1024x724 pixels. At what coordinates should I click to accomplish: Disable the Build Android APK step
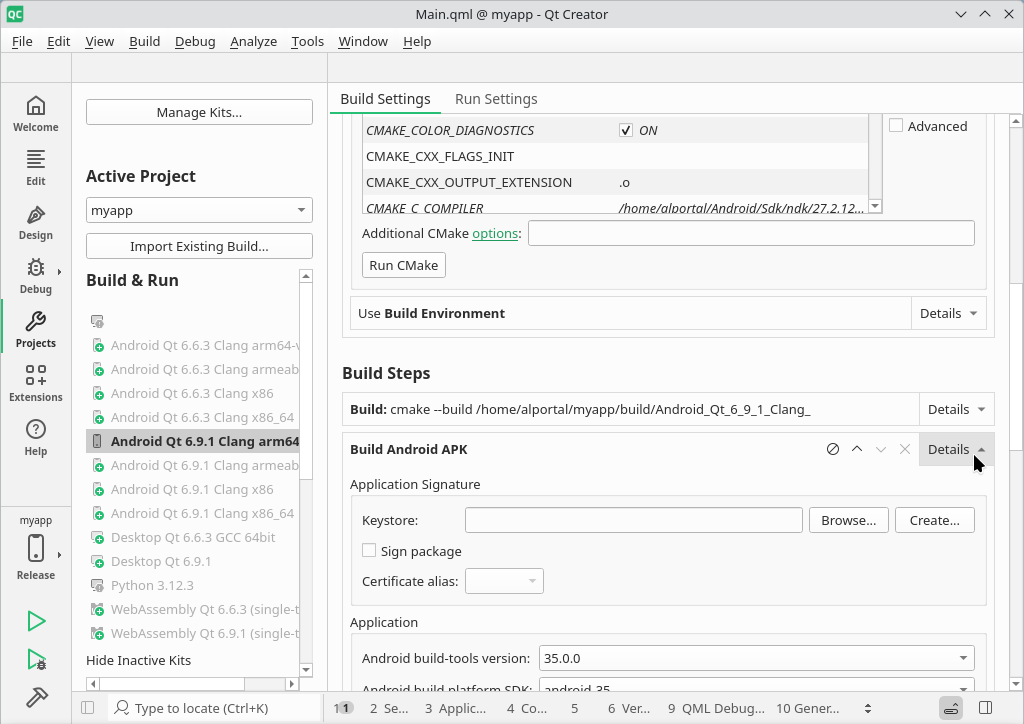pos(833,449)
